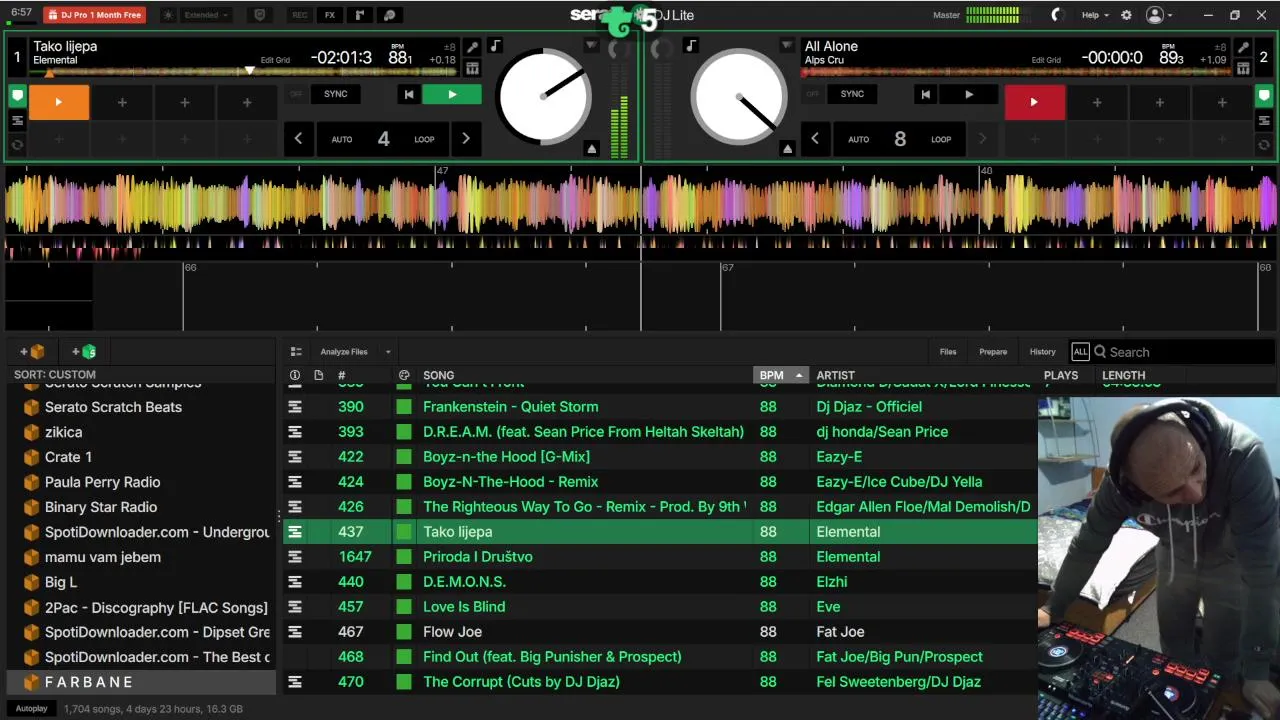The width and height of the screenshot is (1280, 720).
Task: Sort library by ARTIST column header
Action: click(835, 375)
